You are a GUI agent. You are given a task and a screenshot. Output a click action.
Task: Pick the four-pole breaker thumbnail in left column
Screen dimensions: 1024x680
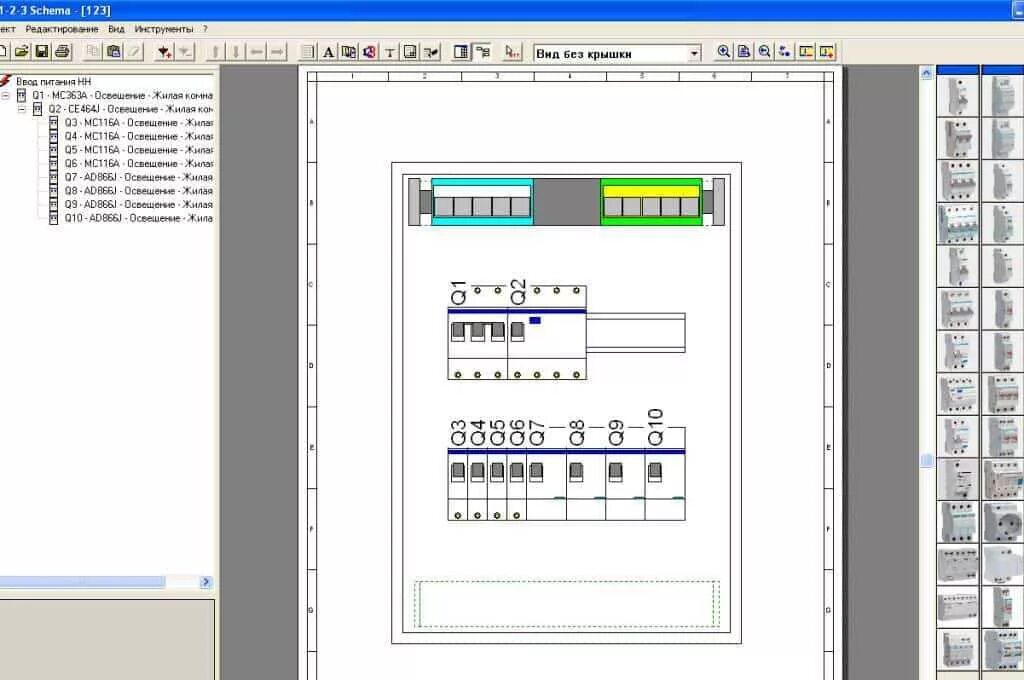[x=957, y=223]
